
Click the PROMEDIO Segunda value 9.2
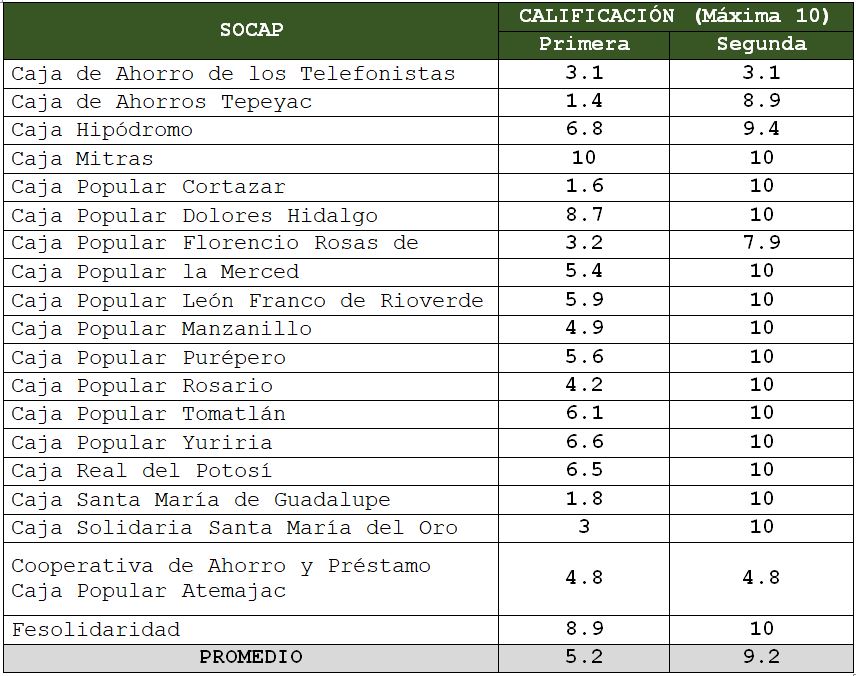[761, 657]
